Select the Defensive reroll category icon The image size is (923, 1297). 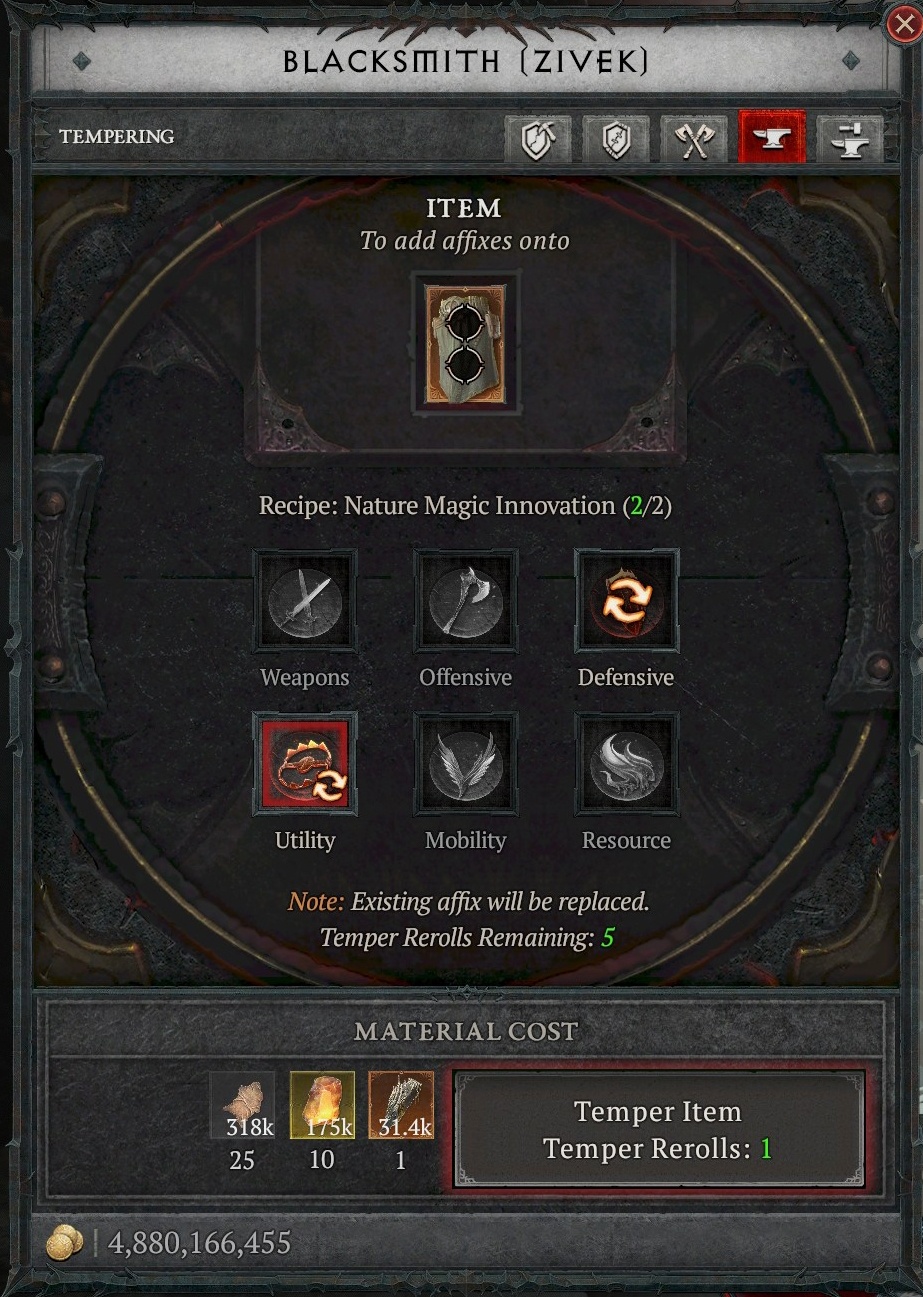pyautogui.click(x=626, y=600)
